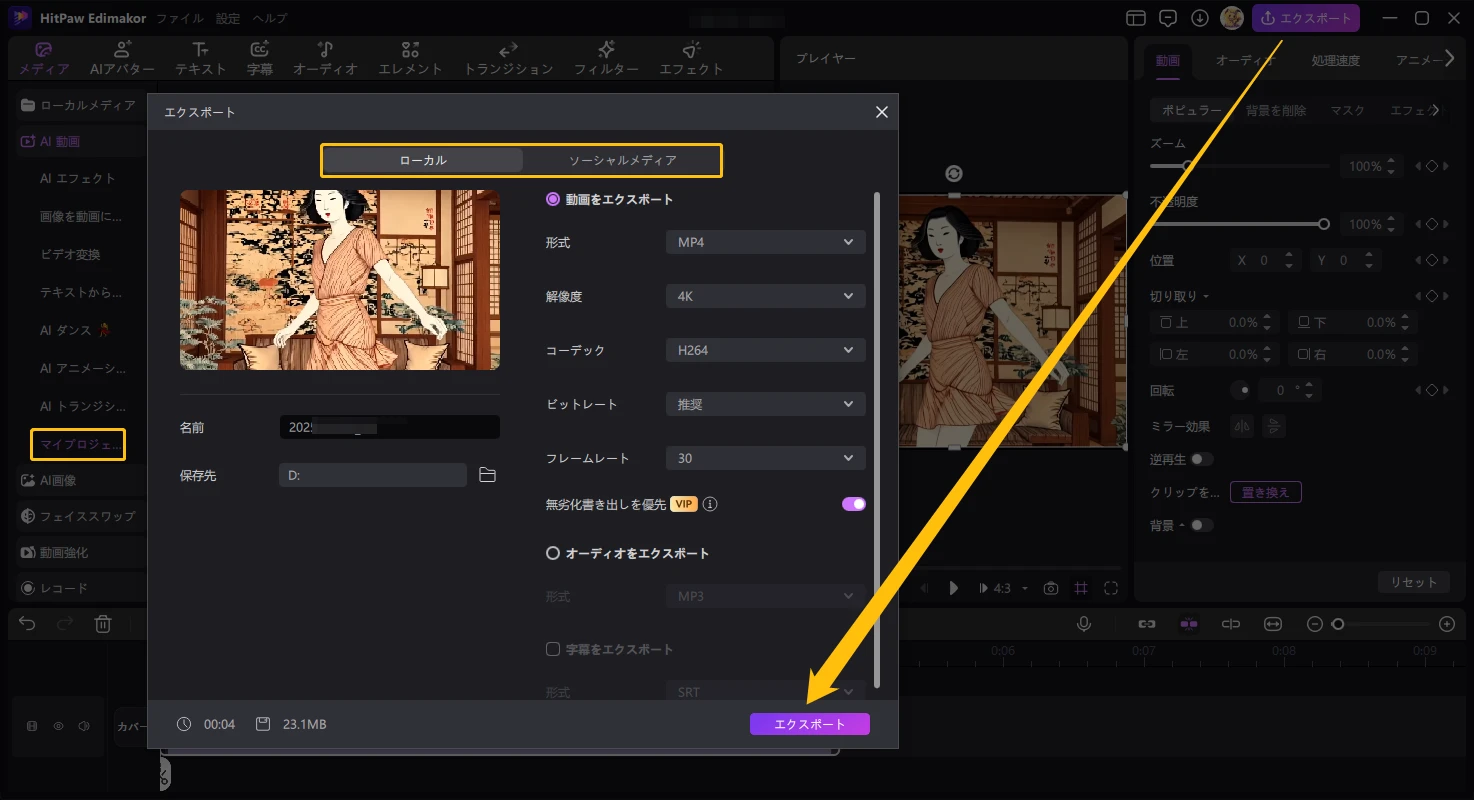The image size is (1474, 800).
Task: Open the ヘルプ menu
Action: 270,18
